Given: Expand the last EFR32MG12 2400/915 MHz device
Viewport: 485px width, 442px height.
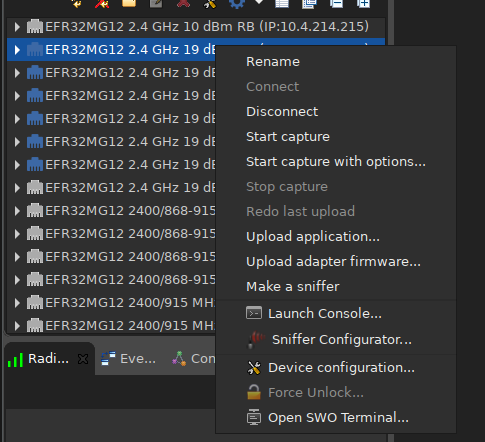Looking at the screenshot, I should click(x=17, y=326).
